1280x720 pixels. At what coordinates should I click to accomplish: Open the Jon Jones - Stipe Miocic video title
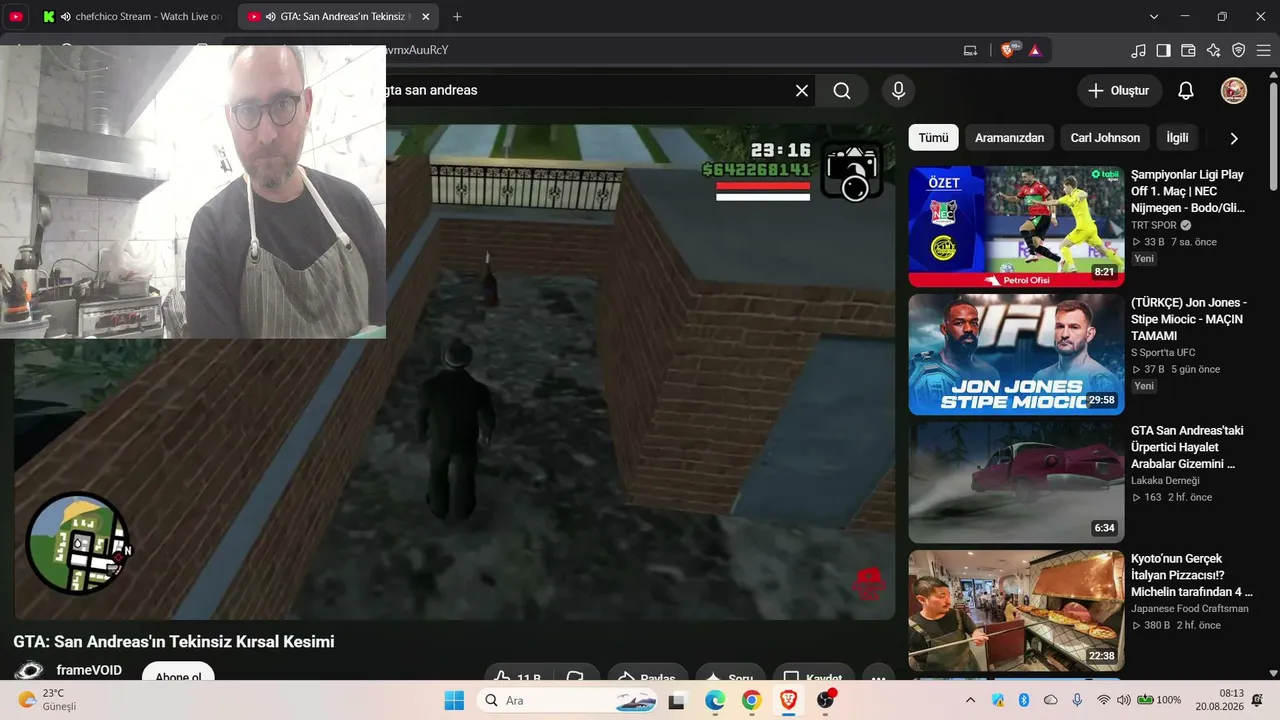click(x=1189, y=319)
